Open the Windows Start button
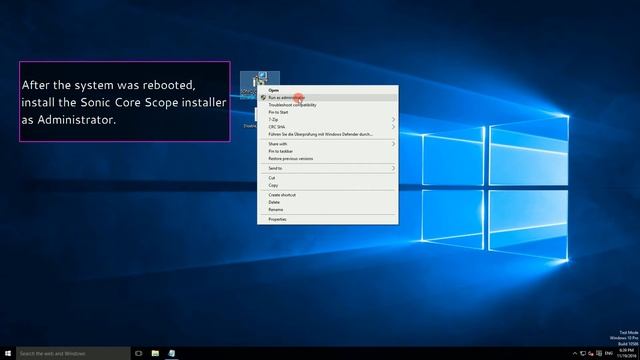The width and height of the screenshot is (640, 360). click(x=8, y=353)
